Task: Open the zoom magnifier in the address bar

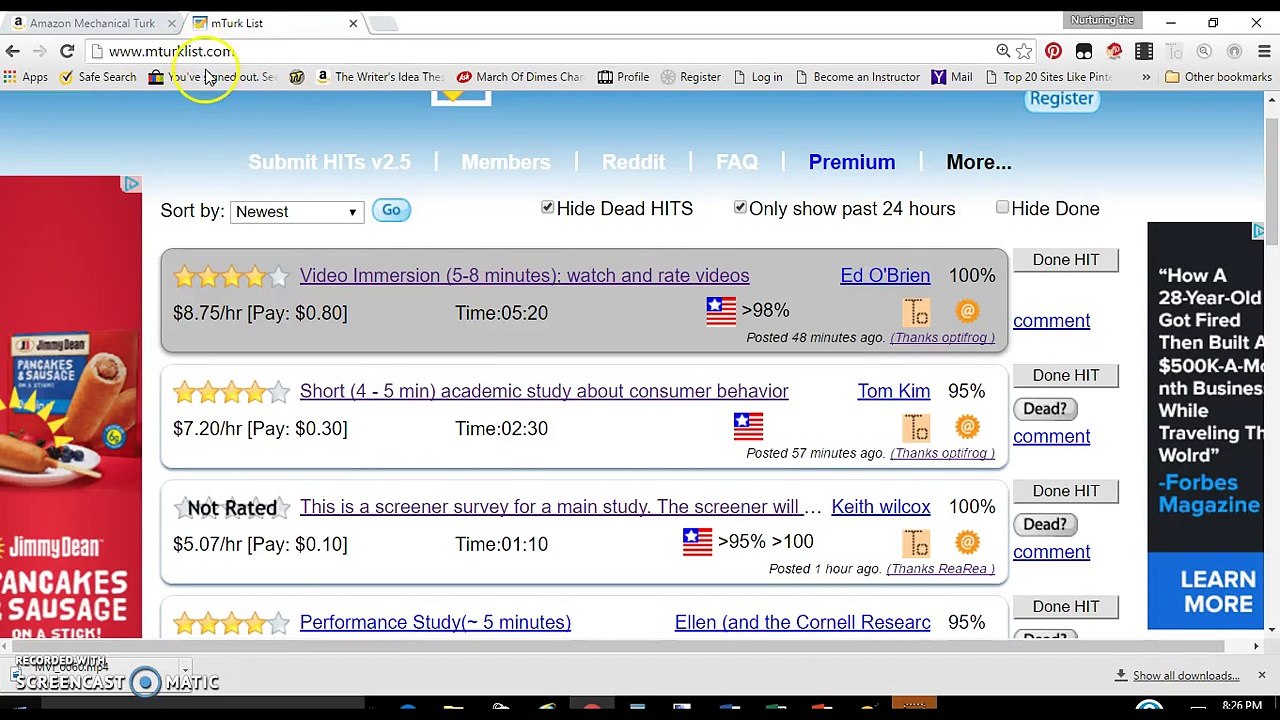Action: point(1003,51)
